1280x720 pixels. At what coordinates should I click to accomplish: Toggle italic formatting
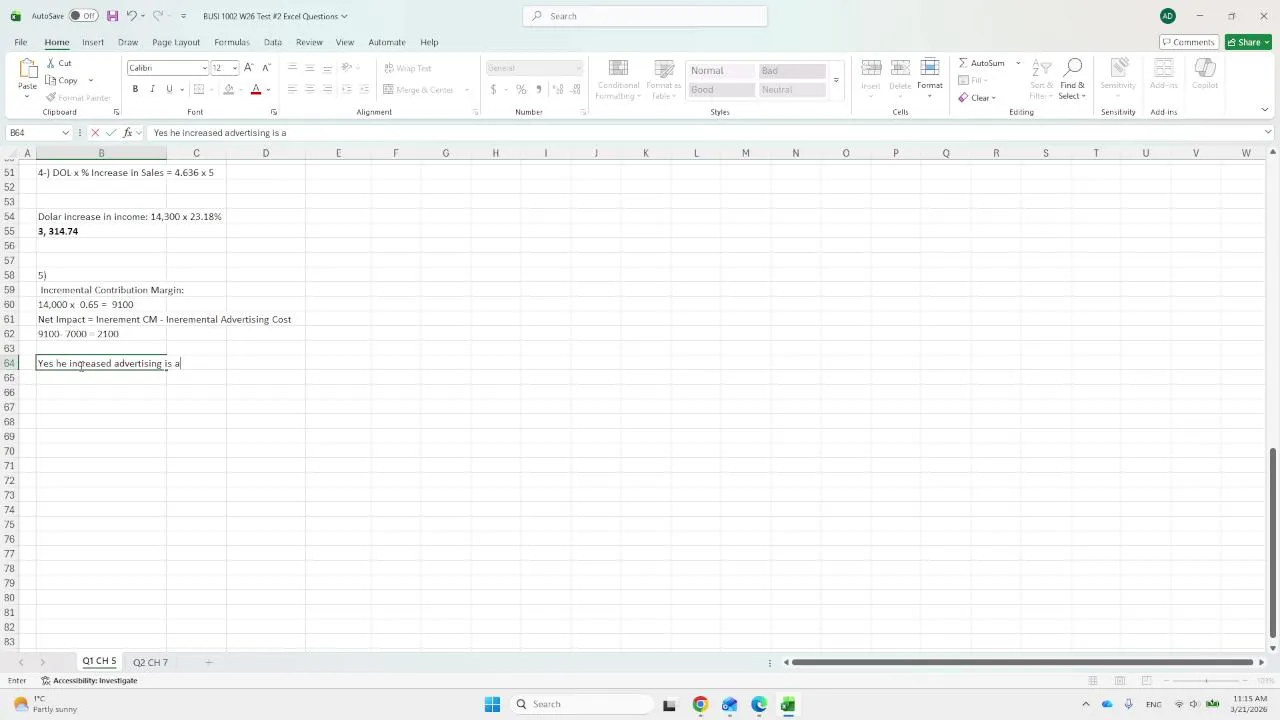[x=152, y=89]
